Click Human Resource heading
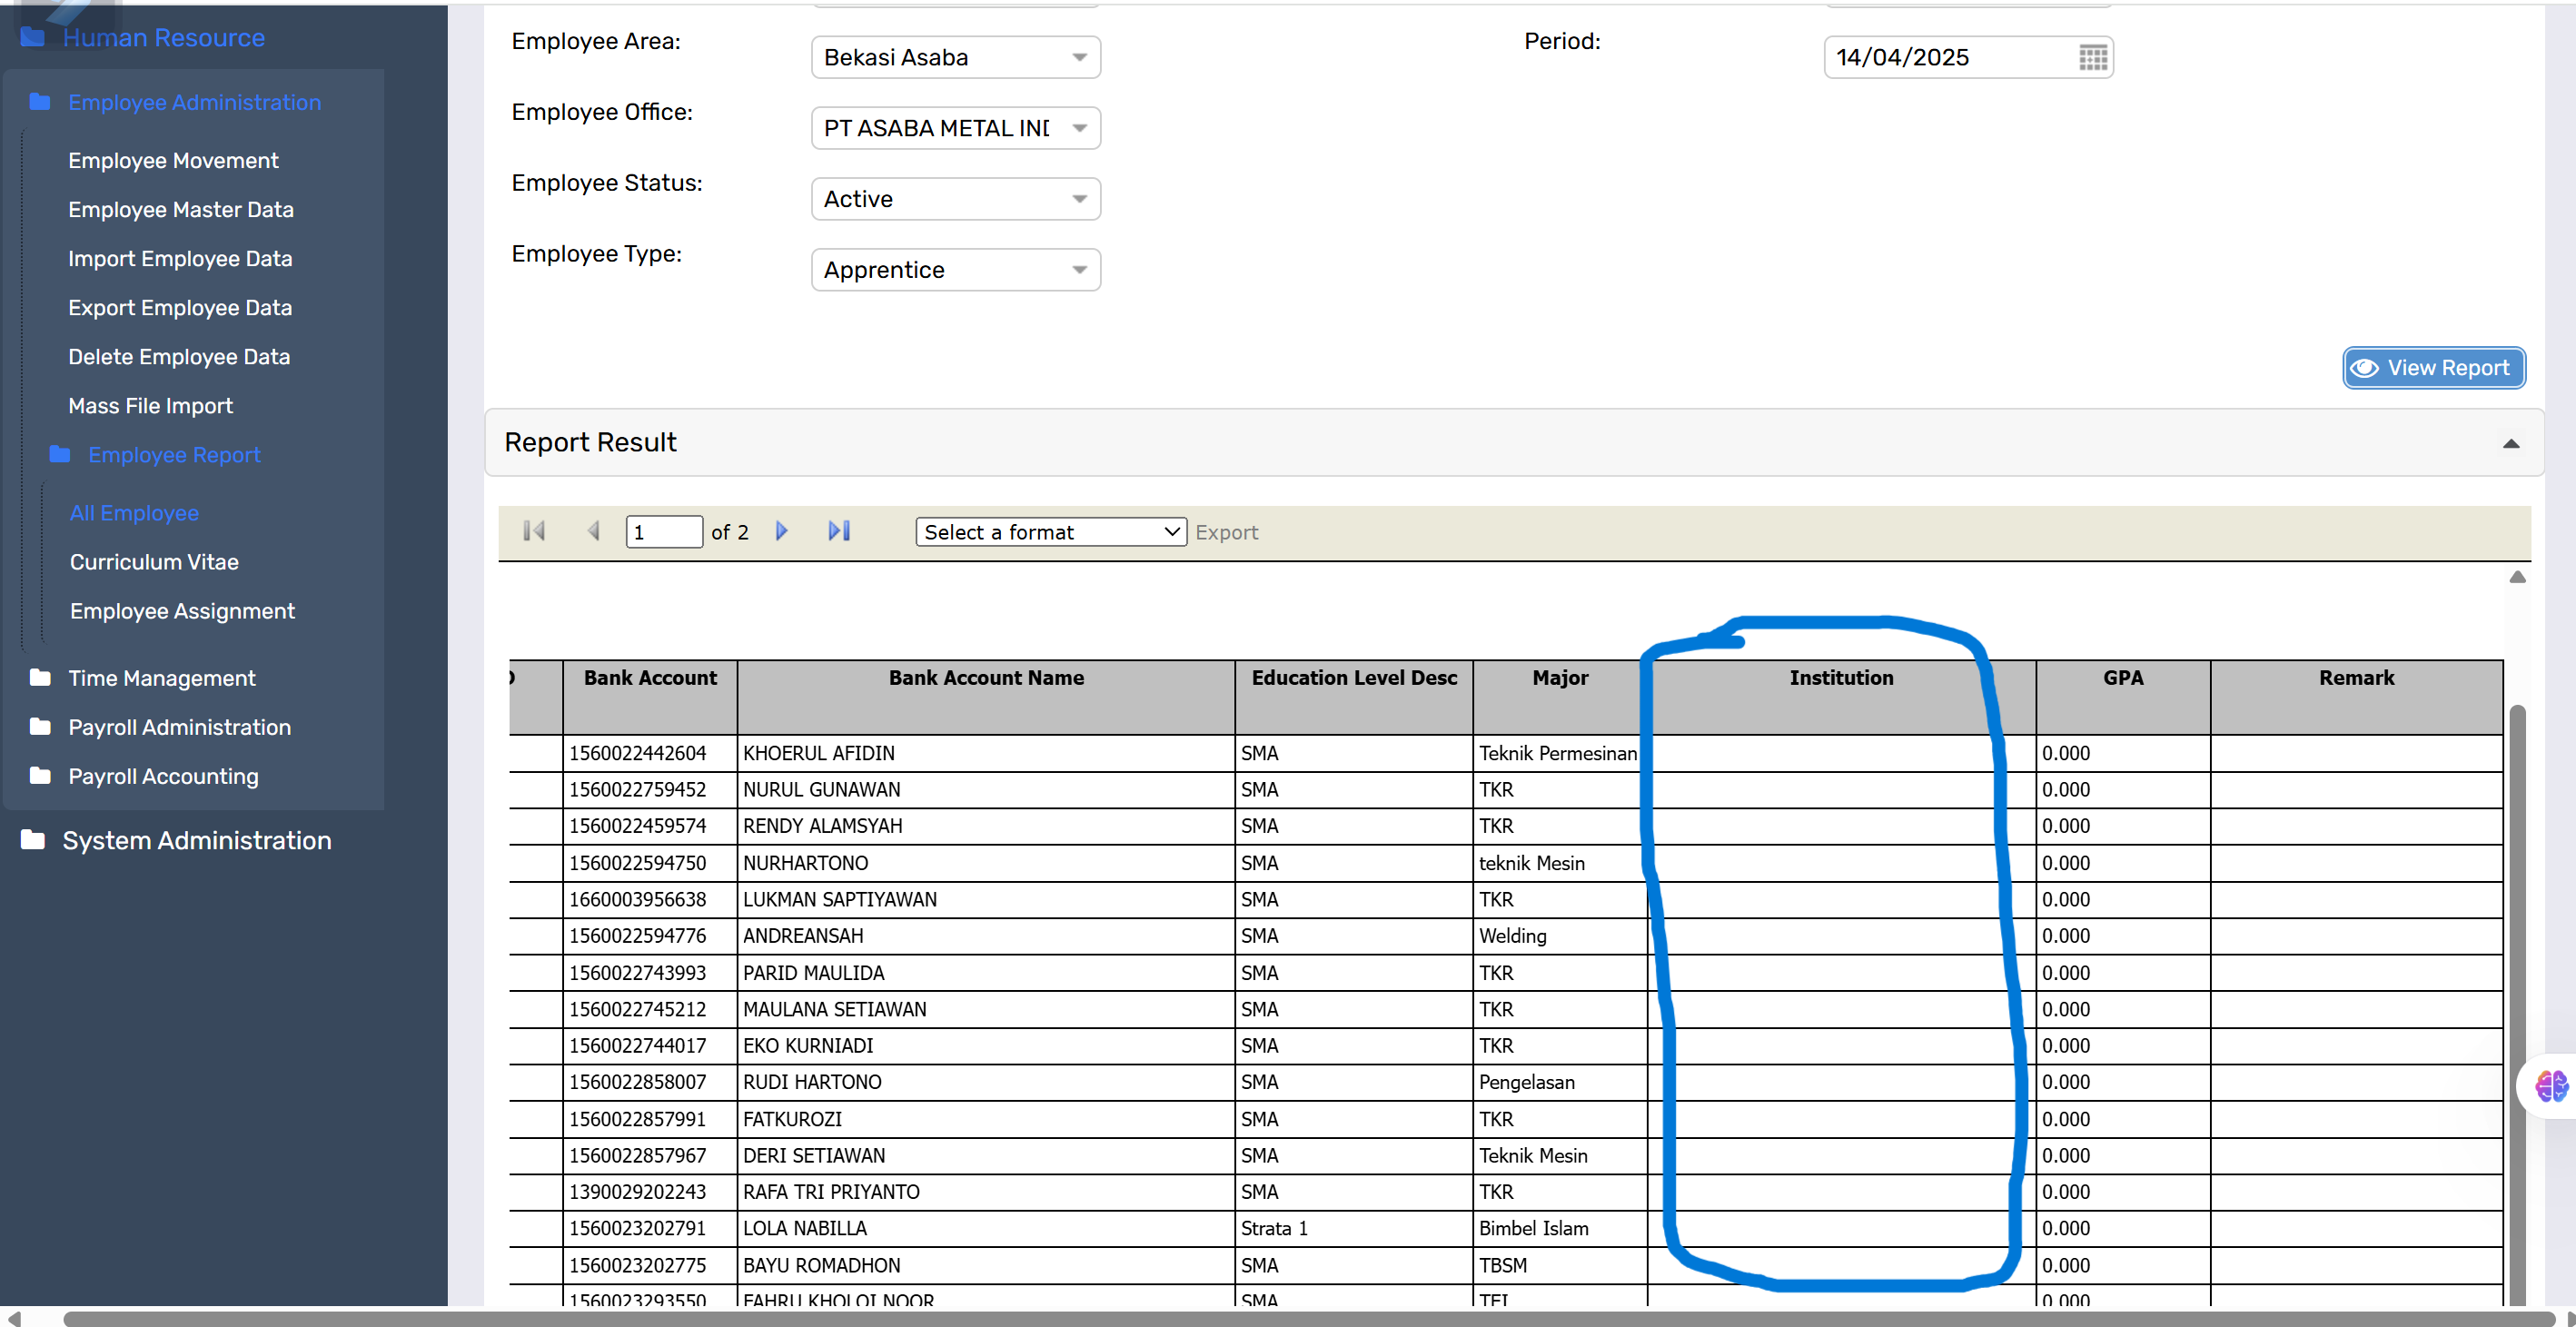The width and height of the screenshot is (2576, 1327). (x=164, y=37)
